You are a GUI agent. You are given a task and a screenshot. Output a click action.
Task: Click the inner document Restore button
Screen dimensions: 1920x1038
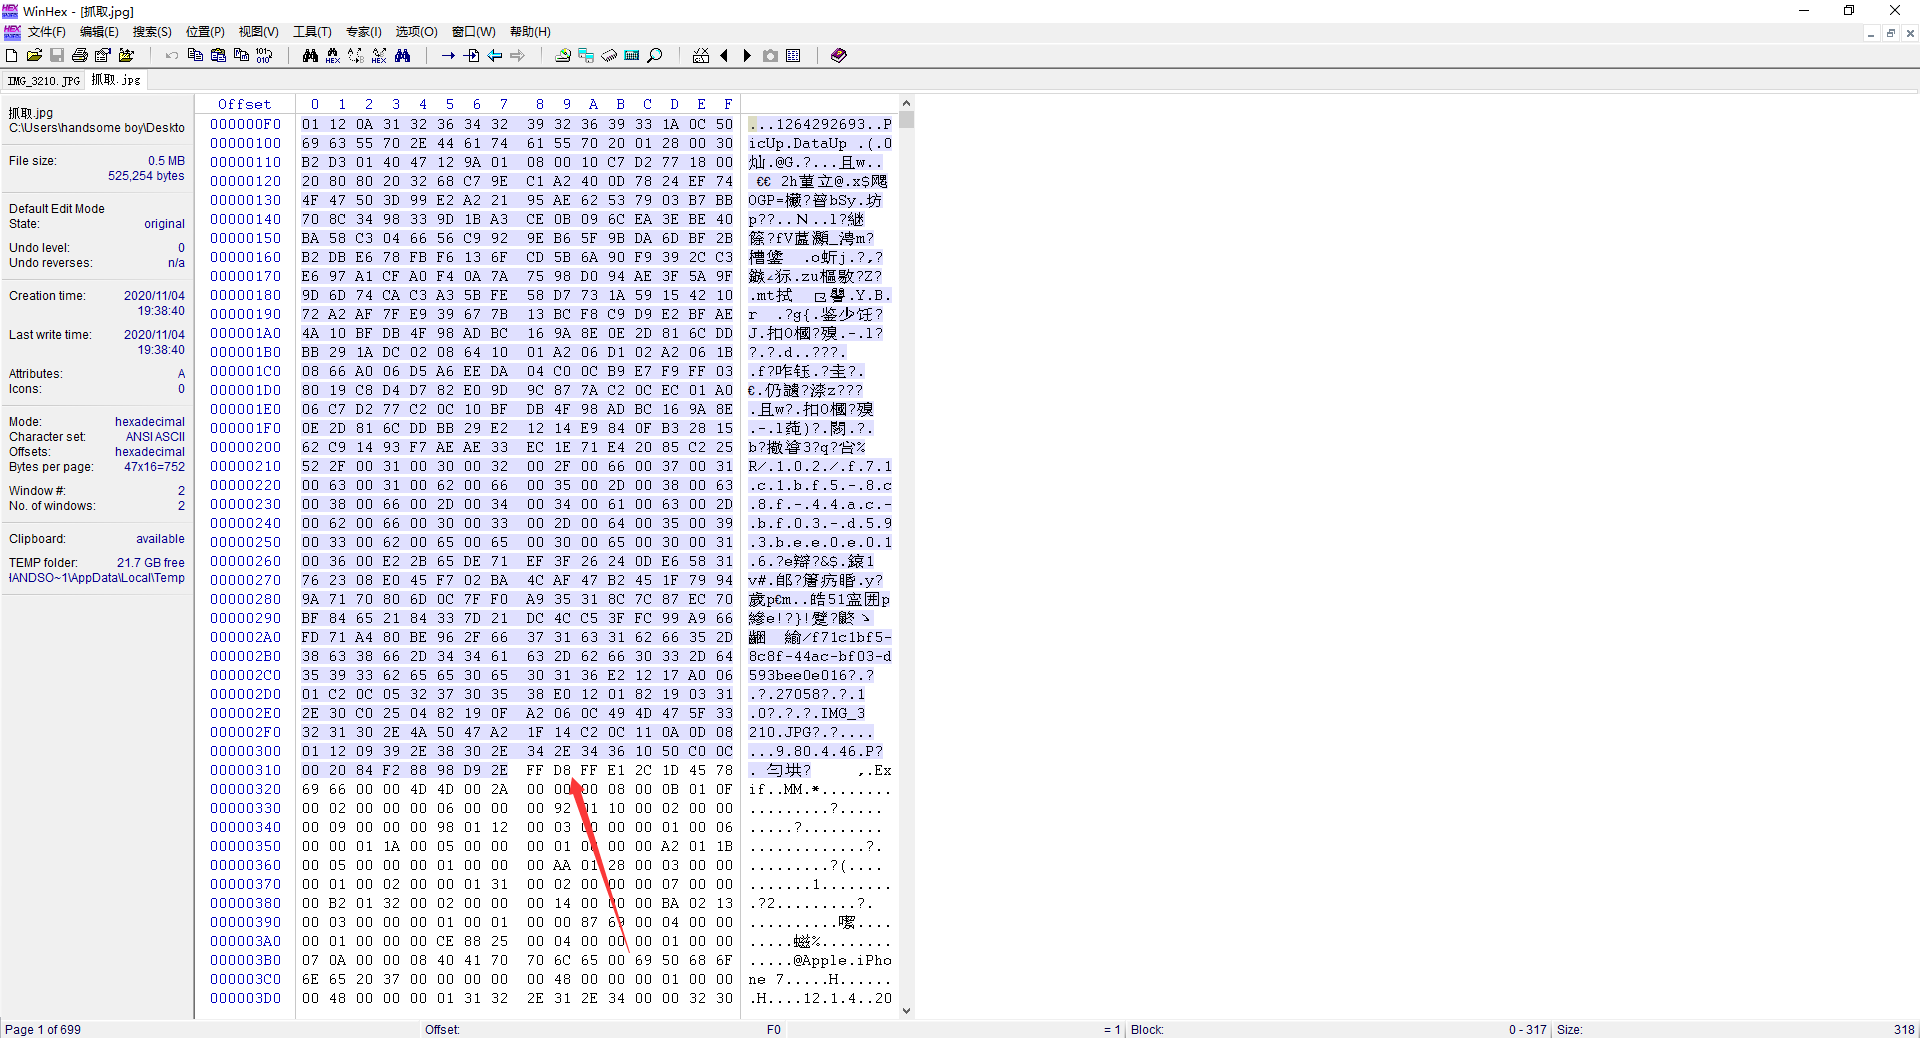point(1891,33)
